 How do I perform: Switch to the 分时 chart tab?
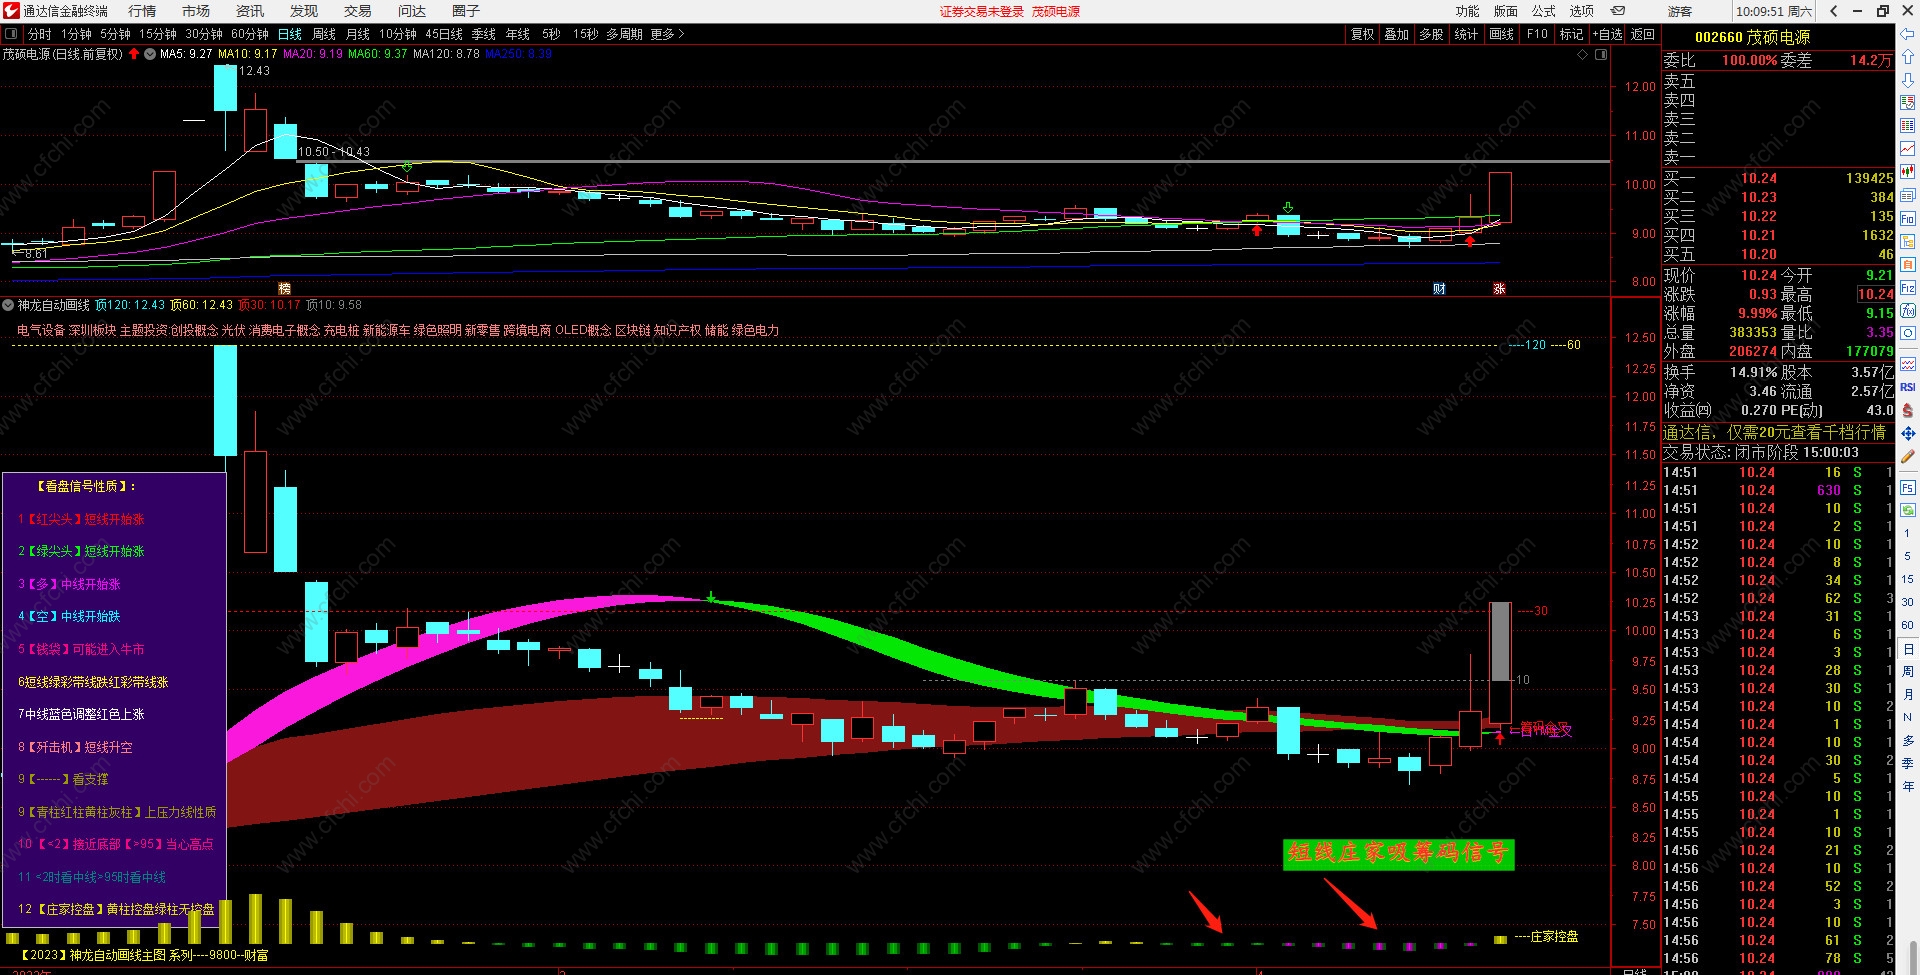40,34
